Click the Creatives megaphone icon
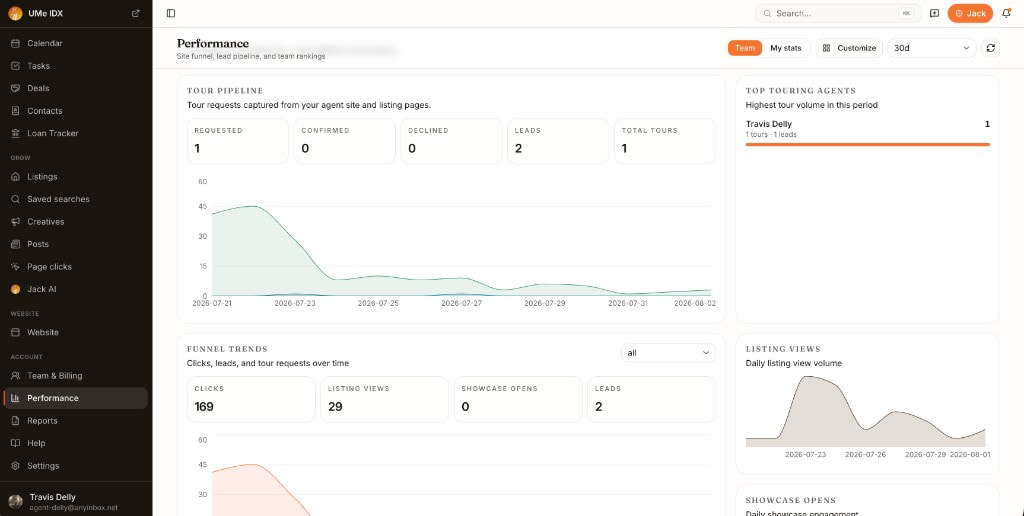The width and height of the screenshot is (1024, 516). [15, 222]
